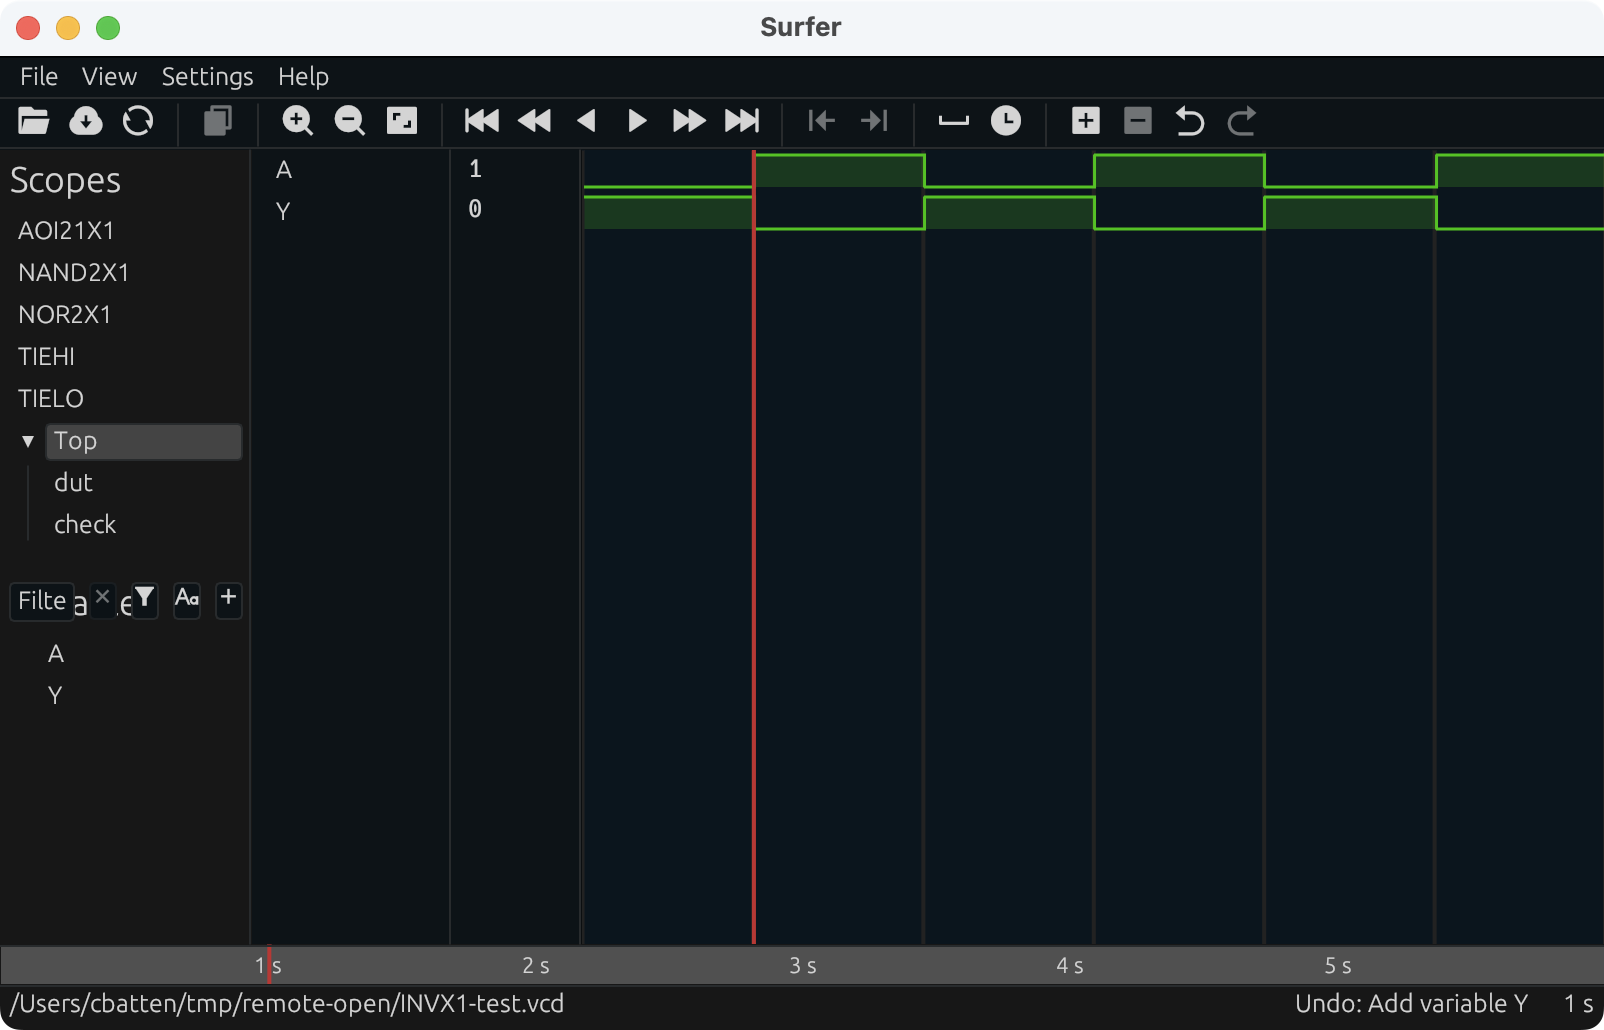
Task: Open the Settings menu
Action: pos(207,77)
